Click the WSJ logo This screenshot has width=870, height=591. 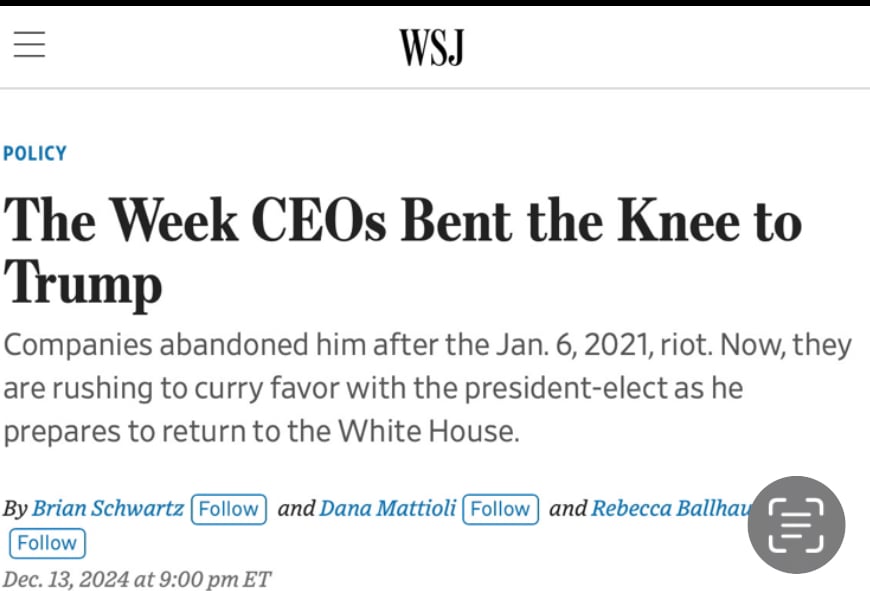click(432, 47)
